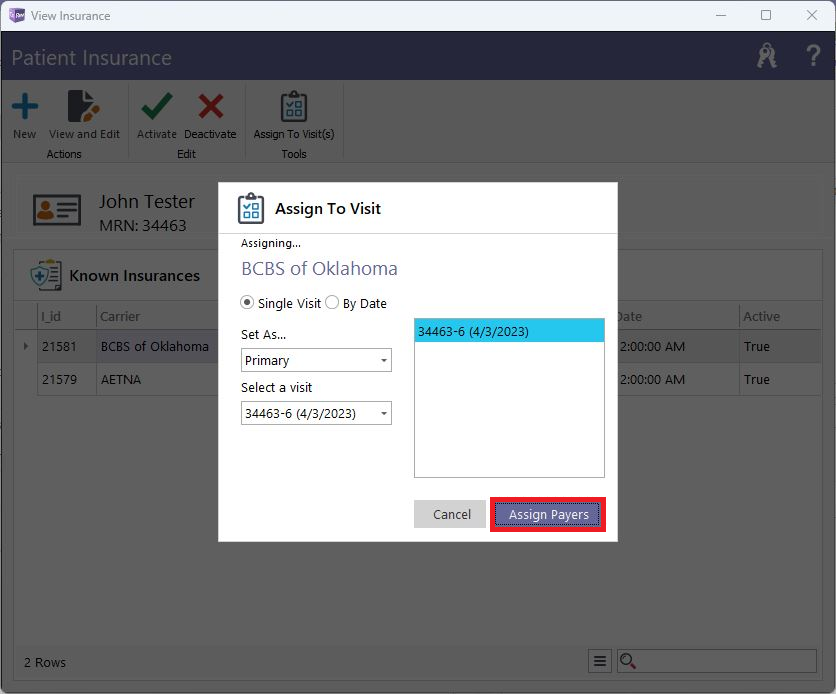836x694 pixels.
Task: Open the Set As Primary dropdown
Action: (x=316, y=360)
